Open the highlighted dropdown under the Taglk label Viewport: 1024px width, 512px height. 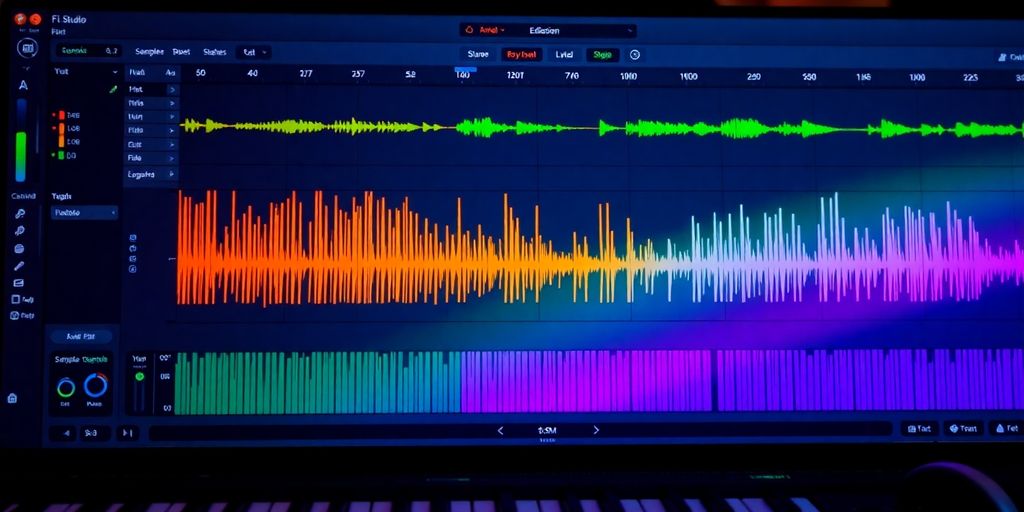[84, 212]
